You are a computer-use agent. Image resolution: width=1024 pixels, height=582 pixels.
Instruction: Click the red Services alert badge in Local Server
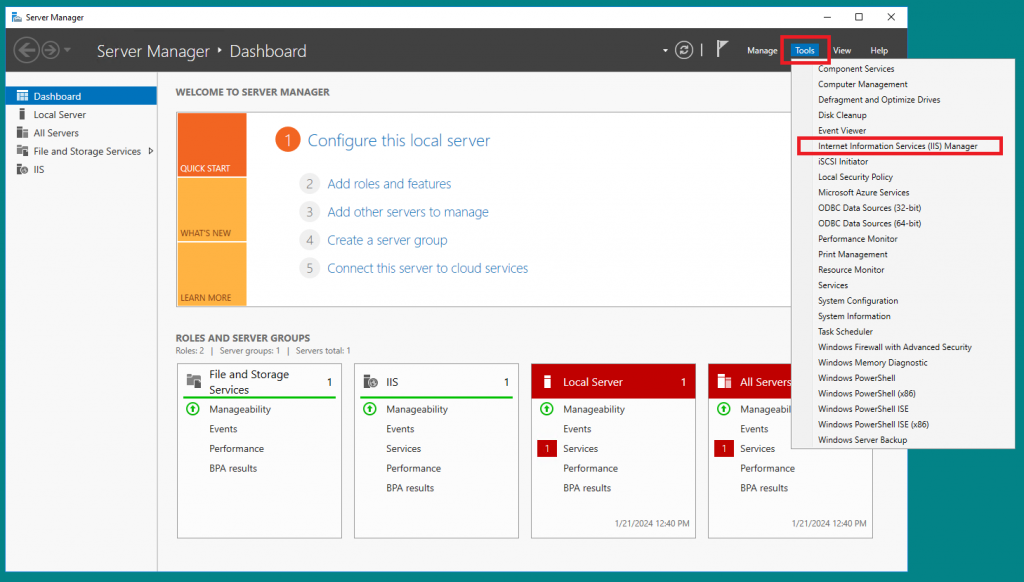(547, 449)
